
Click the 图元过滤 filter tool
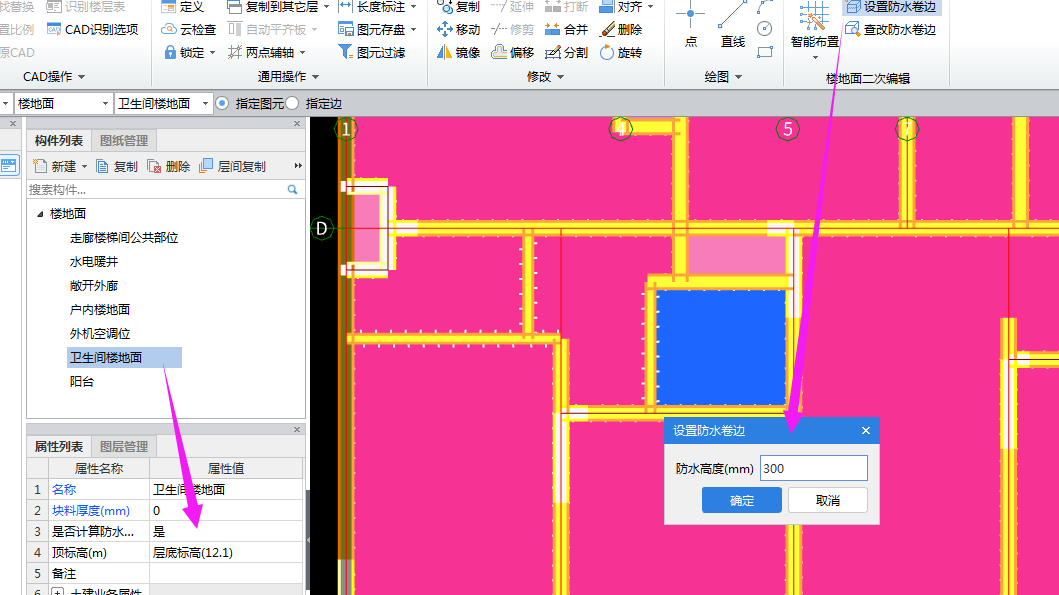(x=371, y=53)
